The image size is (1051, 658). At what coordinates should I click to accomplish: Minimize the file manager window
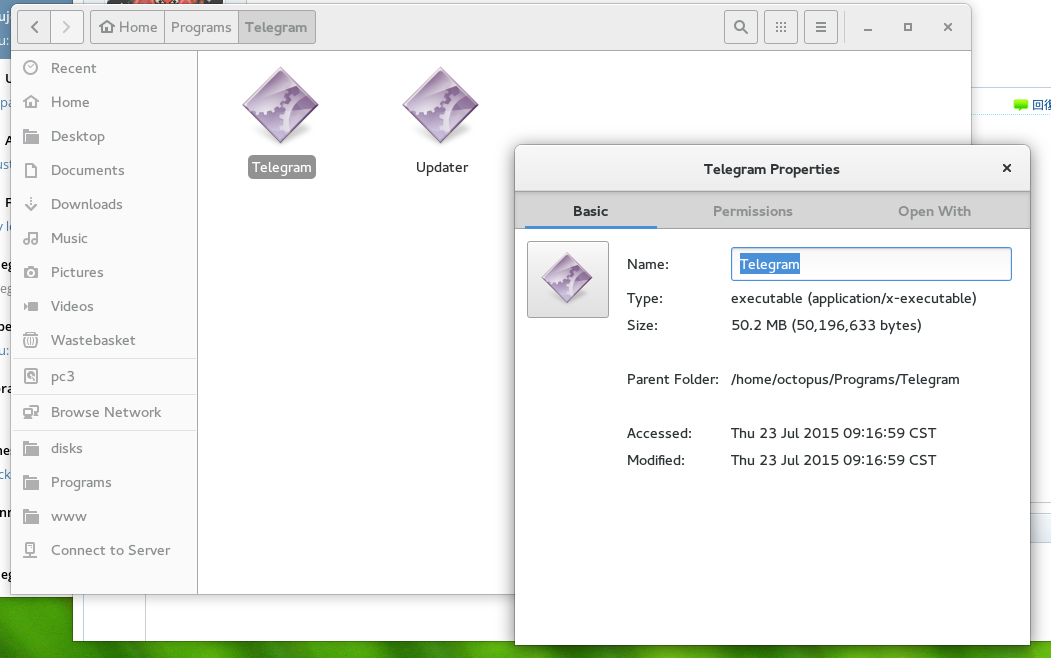click(x=868, y=27)
